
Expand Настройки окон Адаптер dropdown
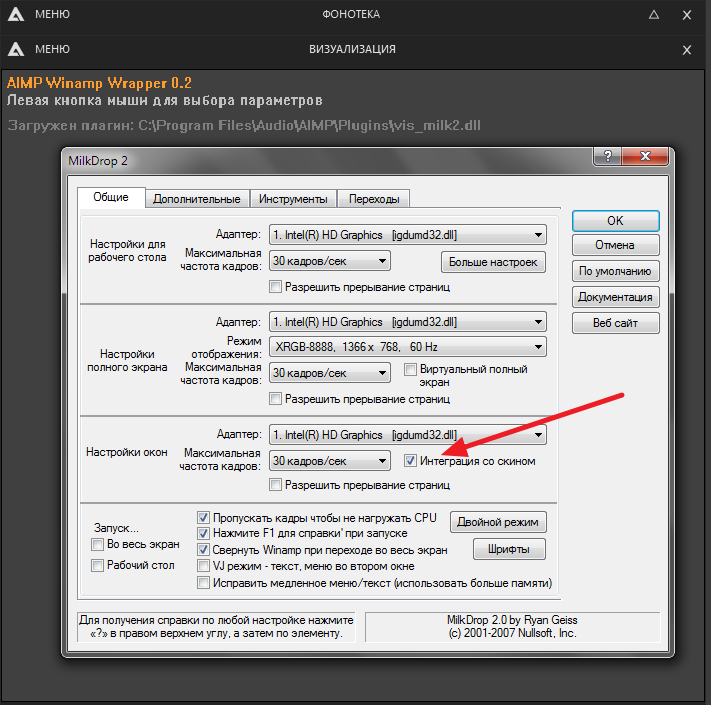(x=408, y=435)
